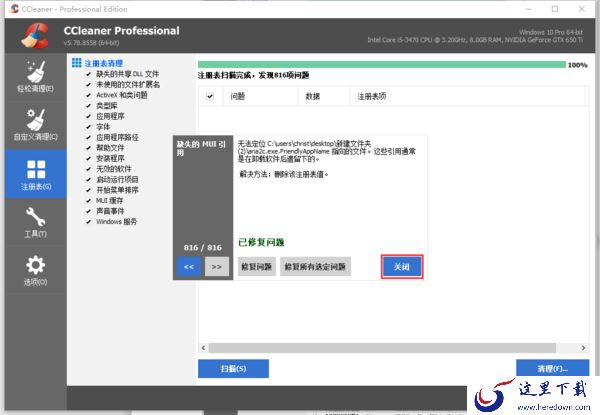Toggle select-all checkbox in results header
This screenshot has height=415, width=600.
coord(210,96)
